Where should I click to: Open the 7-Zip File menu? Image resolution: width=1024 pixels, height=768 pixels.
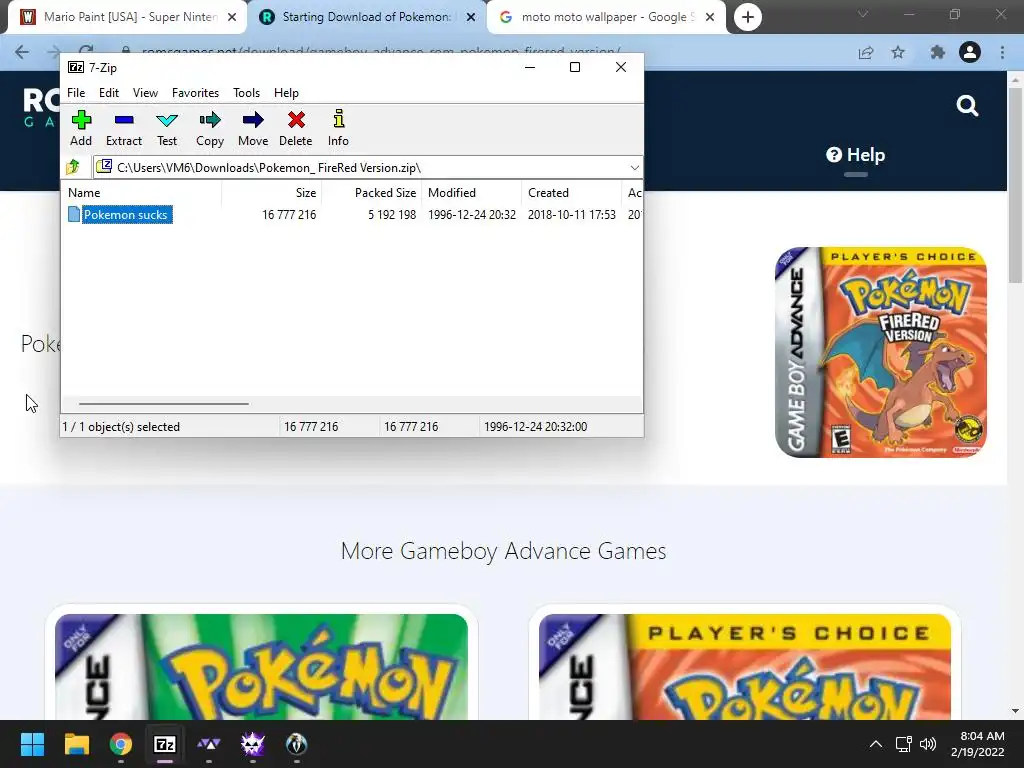(76, 93)
